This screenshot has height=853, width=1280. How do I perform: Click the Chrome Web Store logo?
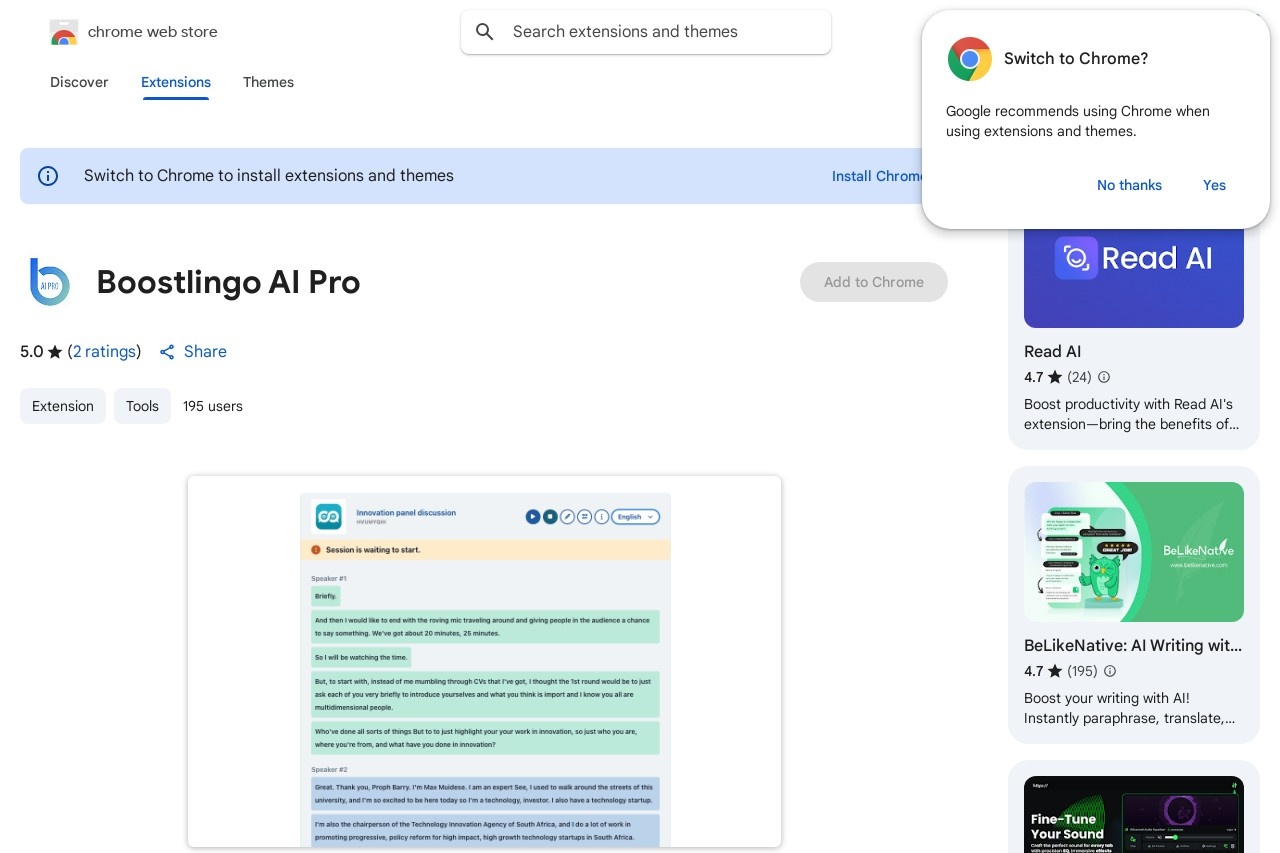[64, 32]
